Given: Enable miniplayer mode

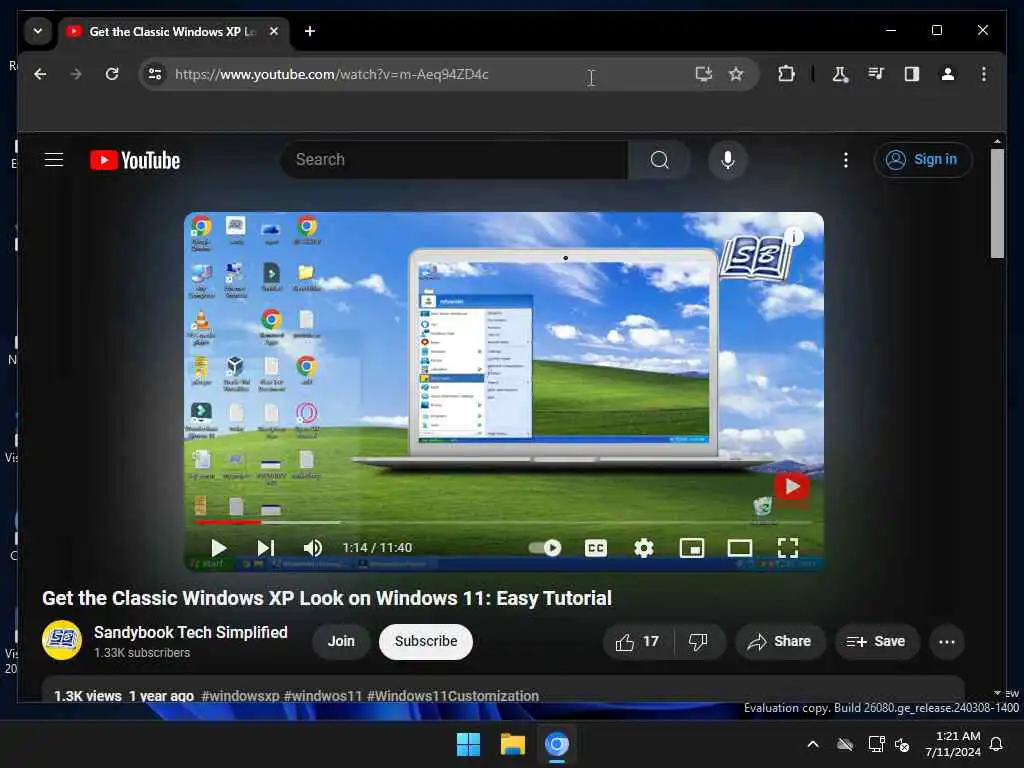Looking at the screenshot, I should point(692,547).
